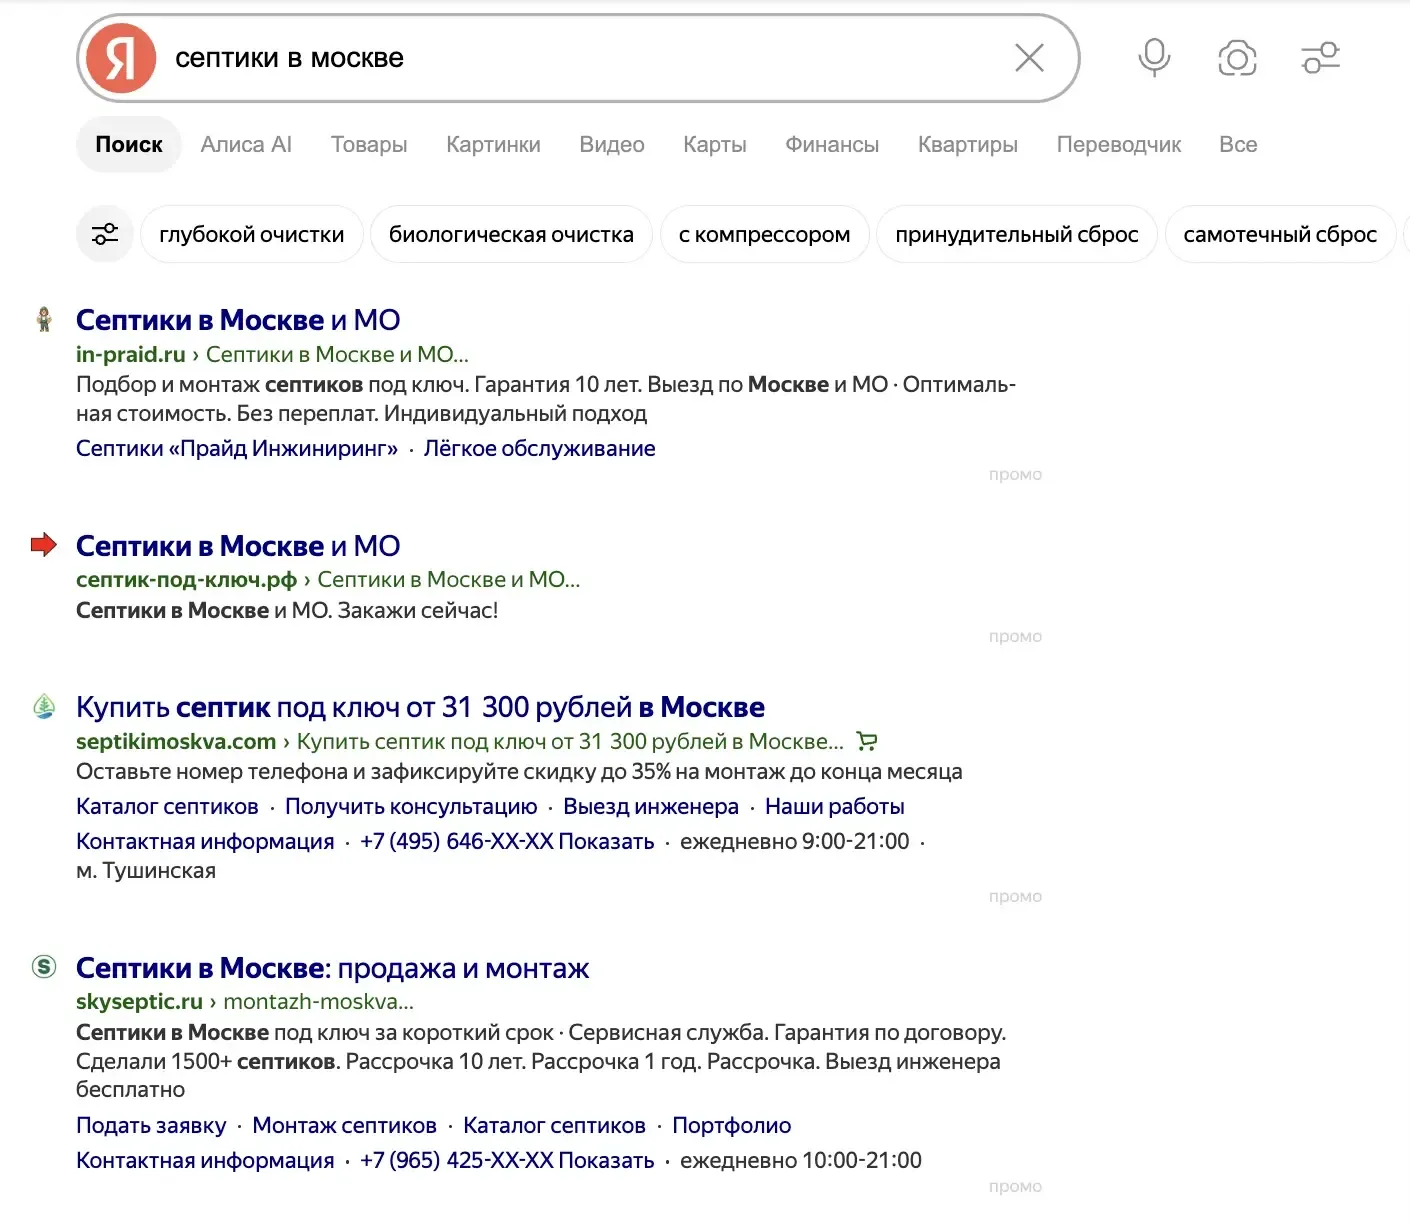Click the in-praid.ru site favicon
The image size is (1410, 1226).
tap(44, 320)
